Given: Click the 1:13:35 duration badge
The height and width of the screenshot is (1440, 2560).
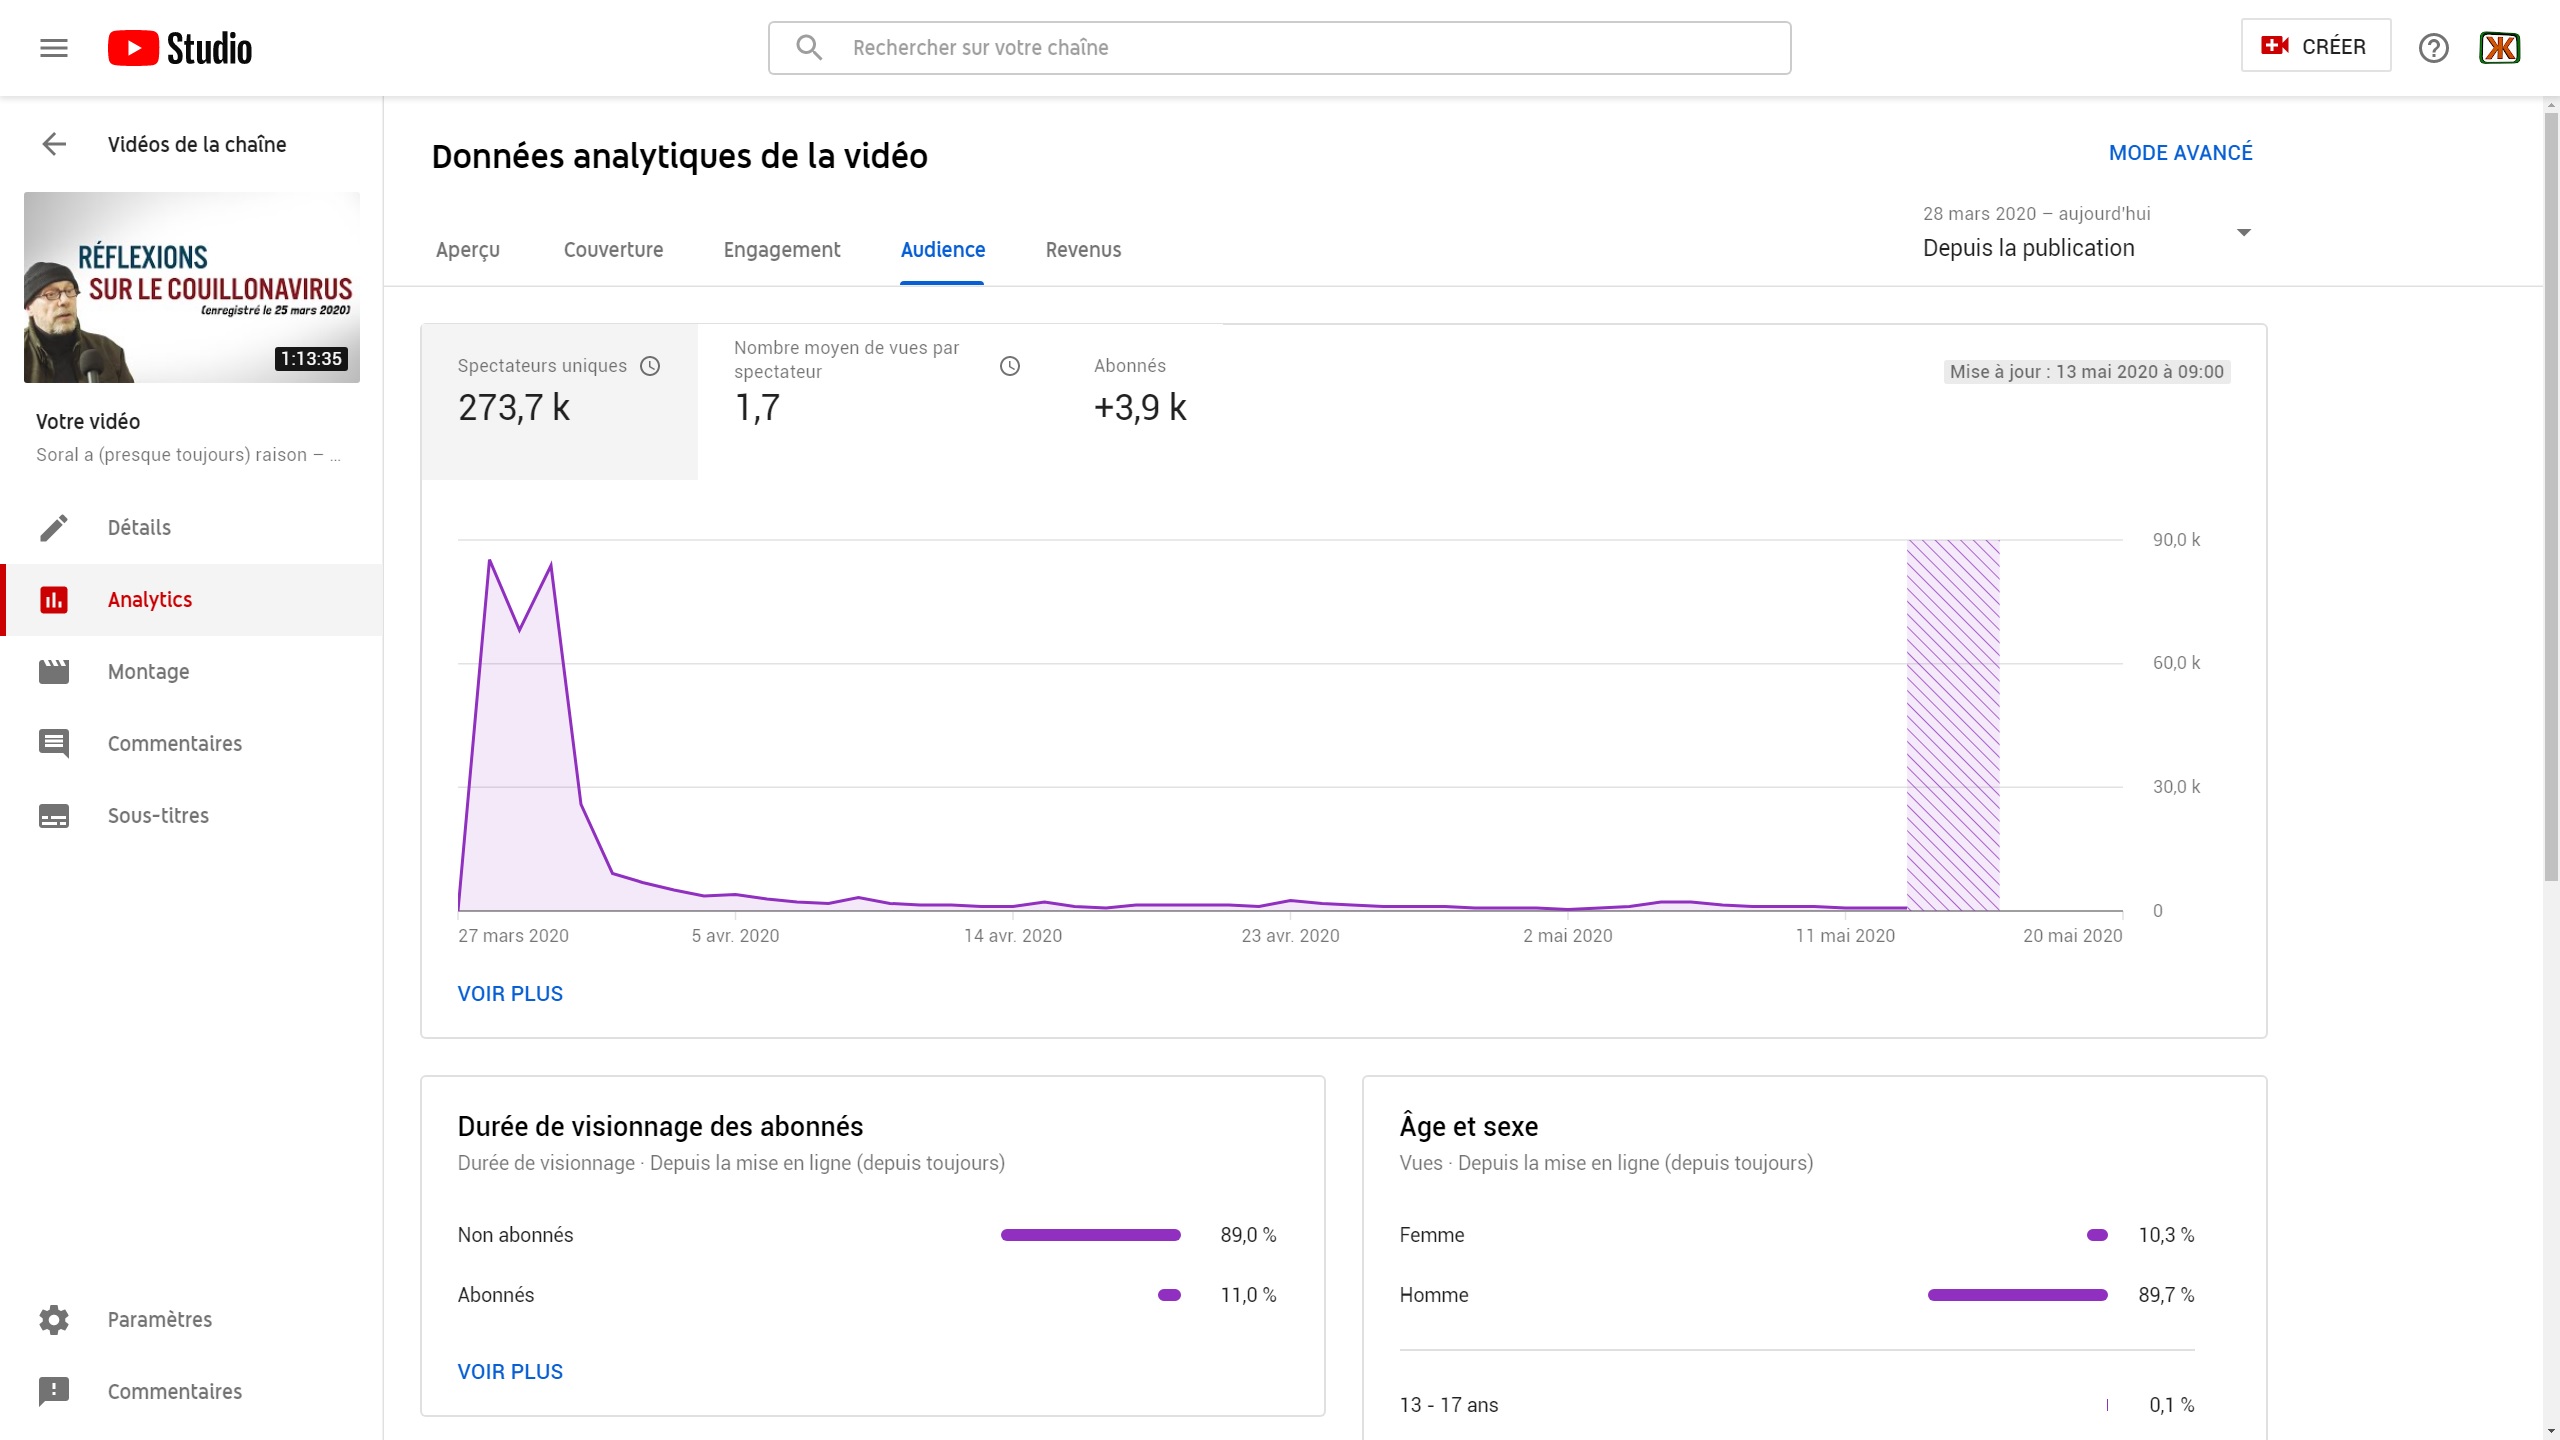Looking at the screenshot, I should tap(311, 359).
